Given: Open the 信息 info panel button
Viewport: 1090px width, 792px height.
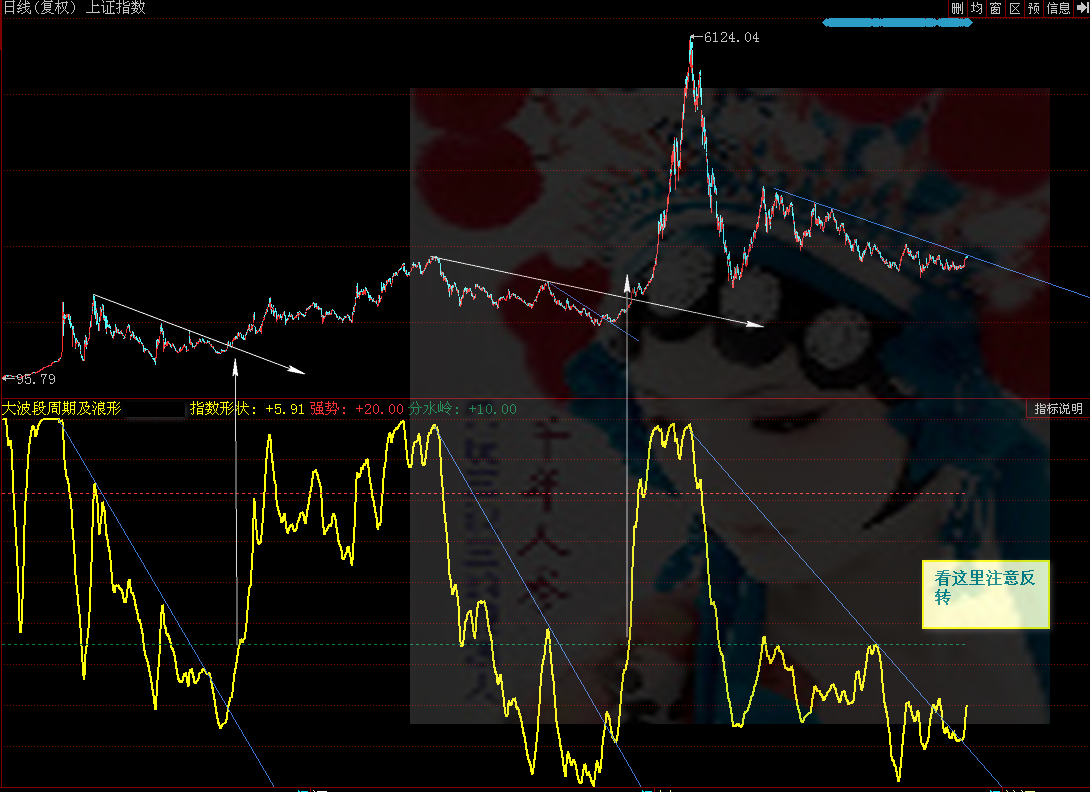Looking at the screenshot, I should click(1058, 8).
